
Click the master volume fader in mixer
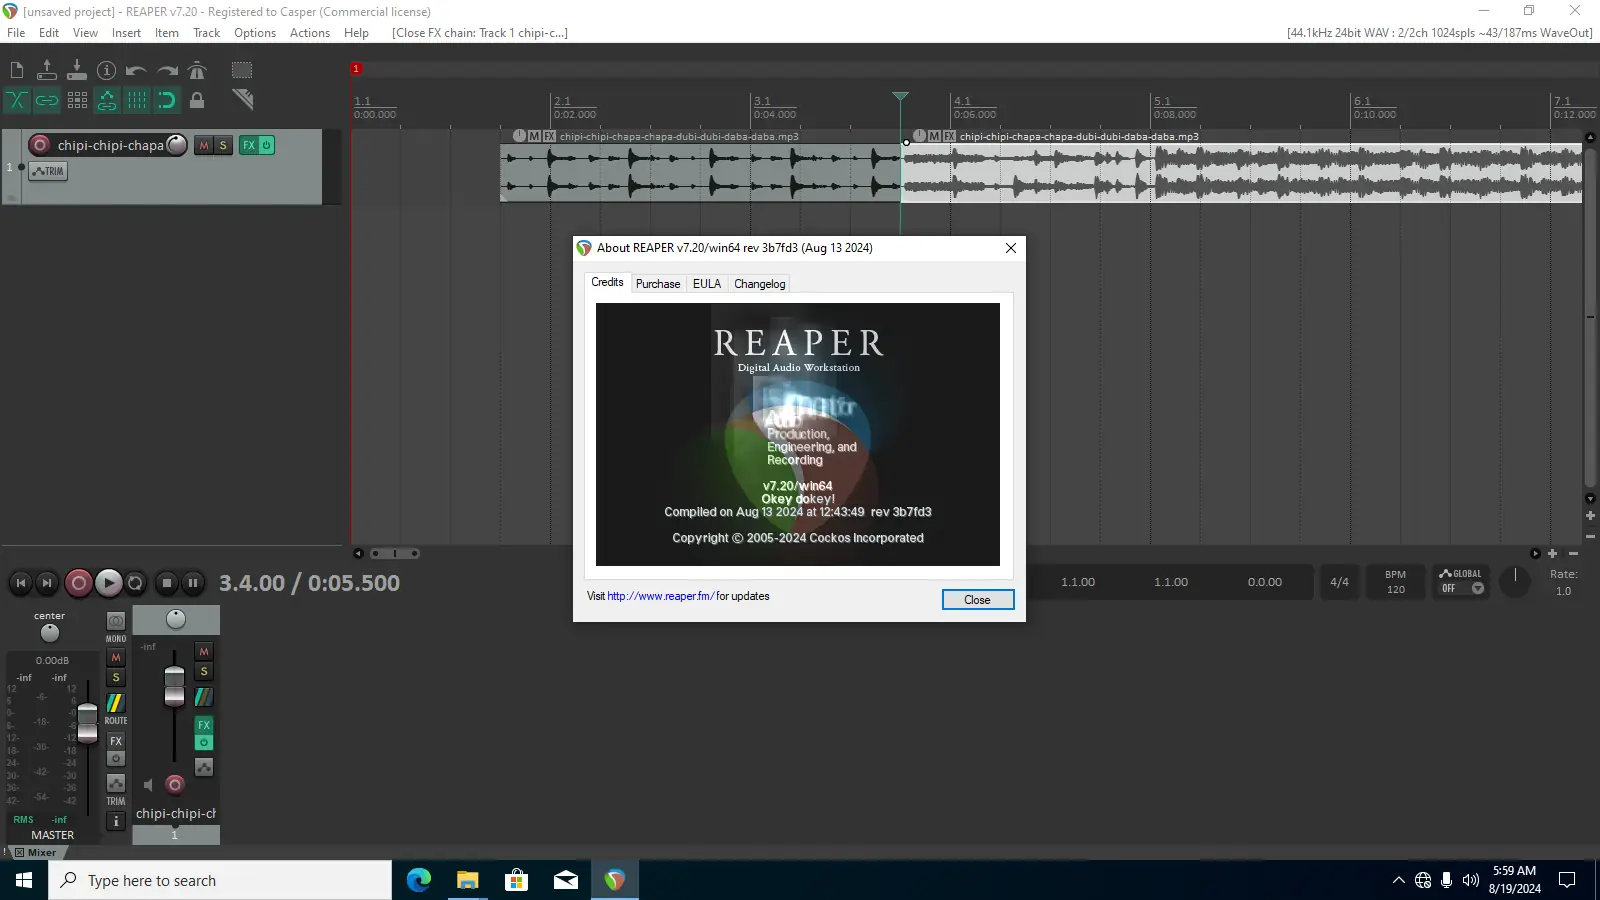tap(88, 723)
